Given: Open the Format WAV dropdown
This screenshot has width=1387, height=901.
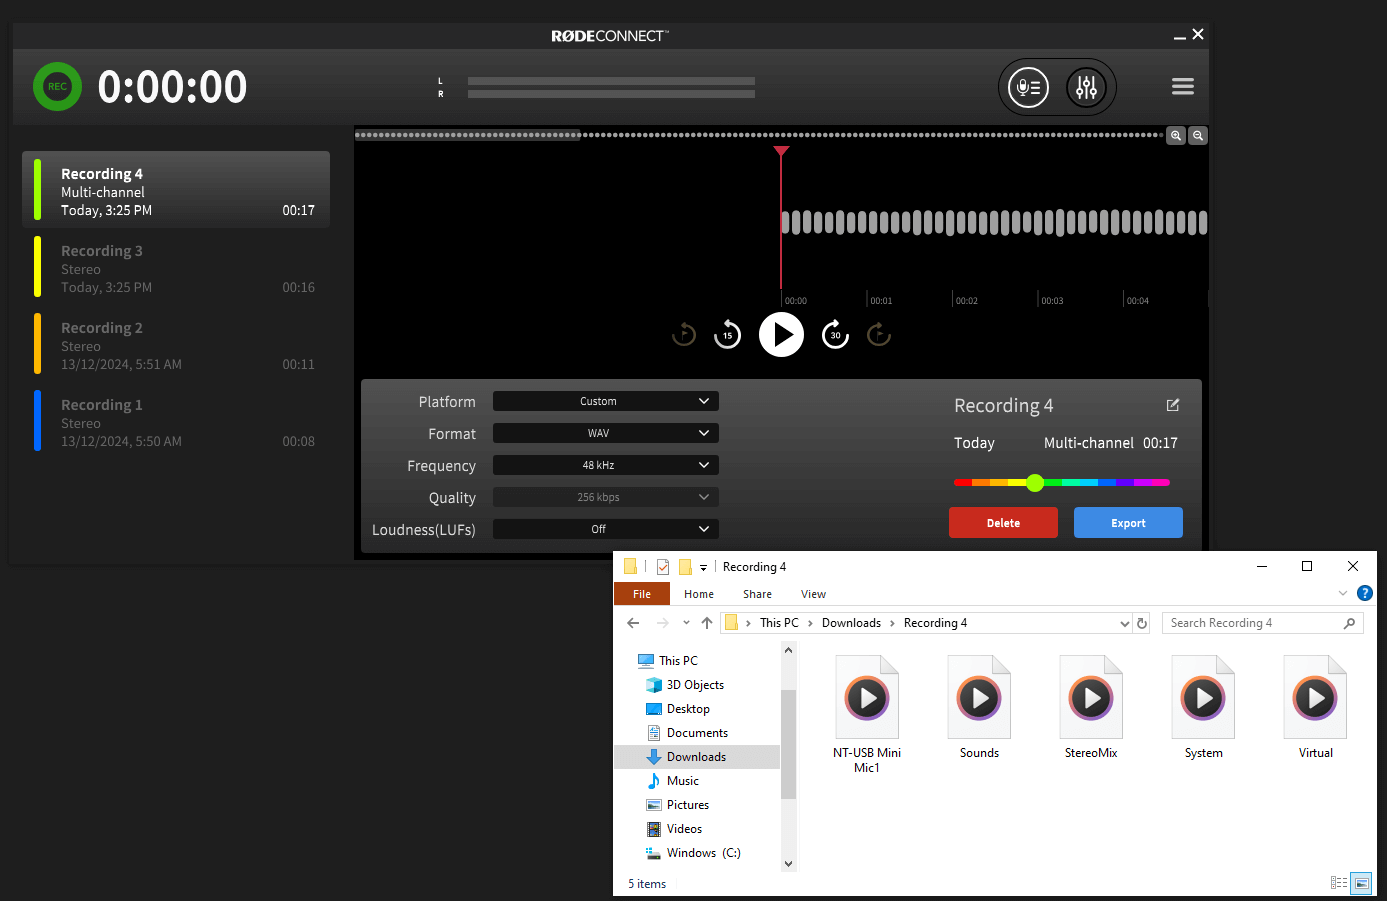Looking at the screenshot, I should point(605,433).
